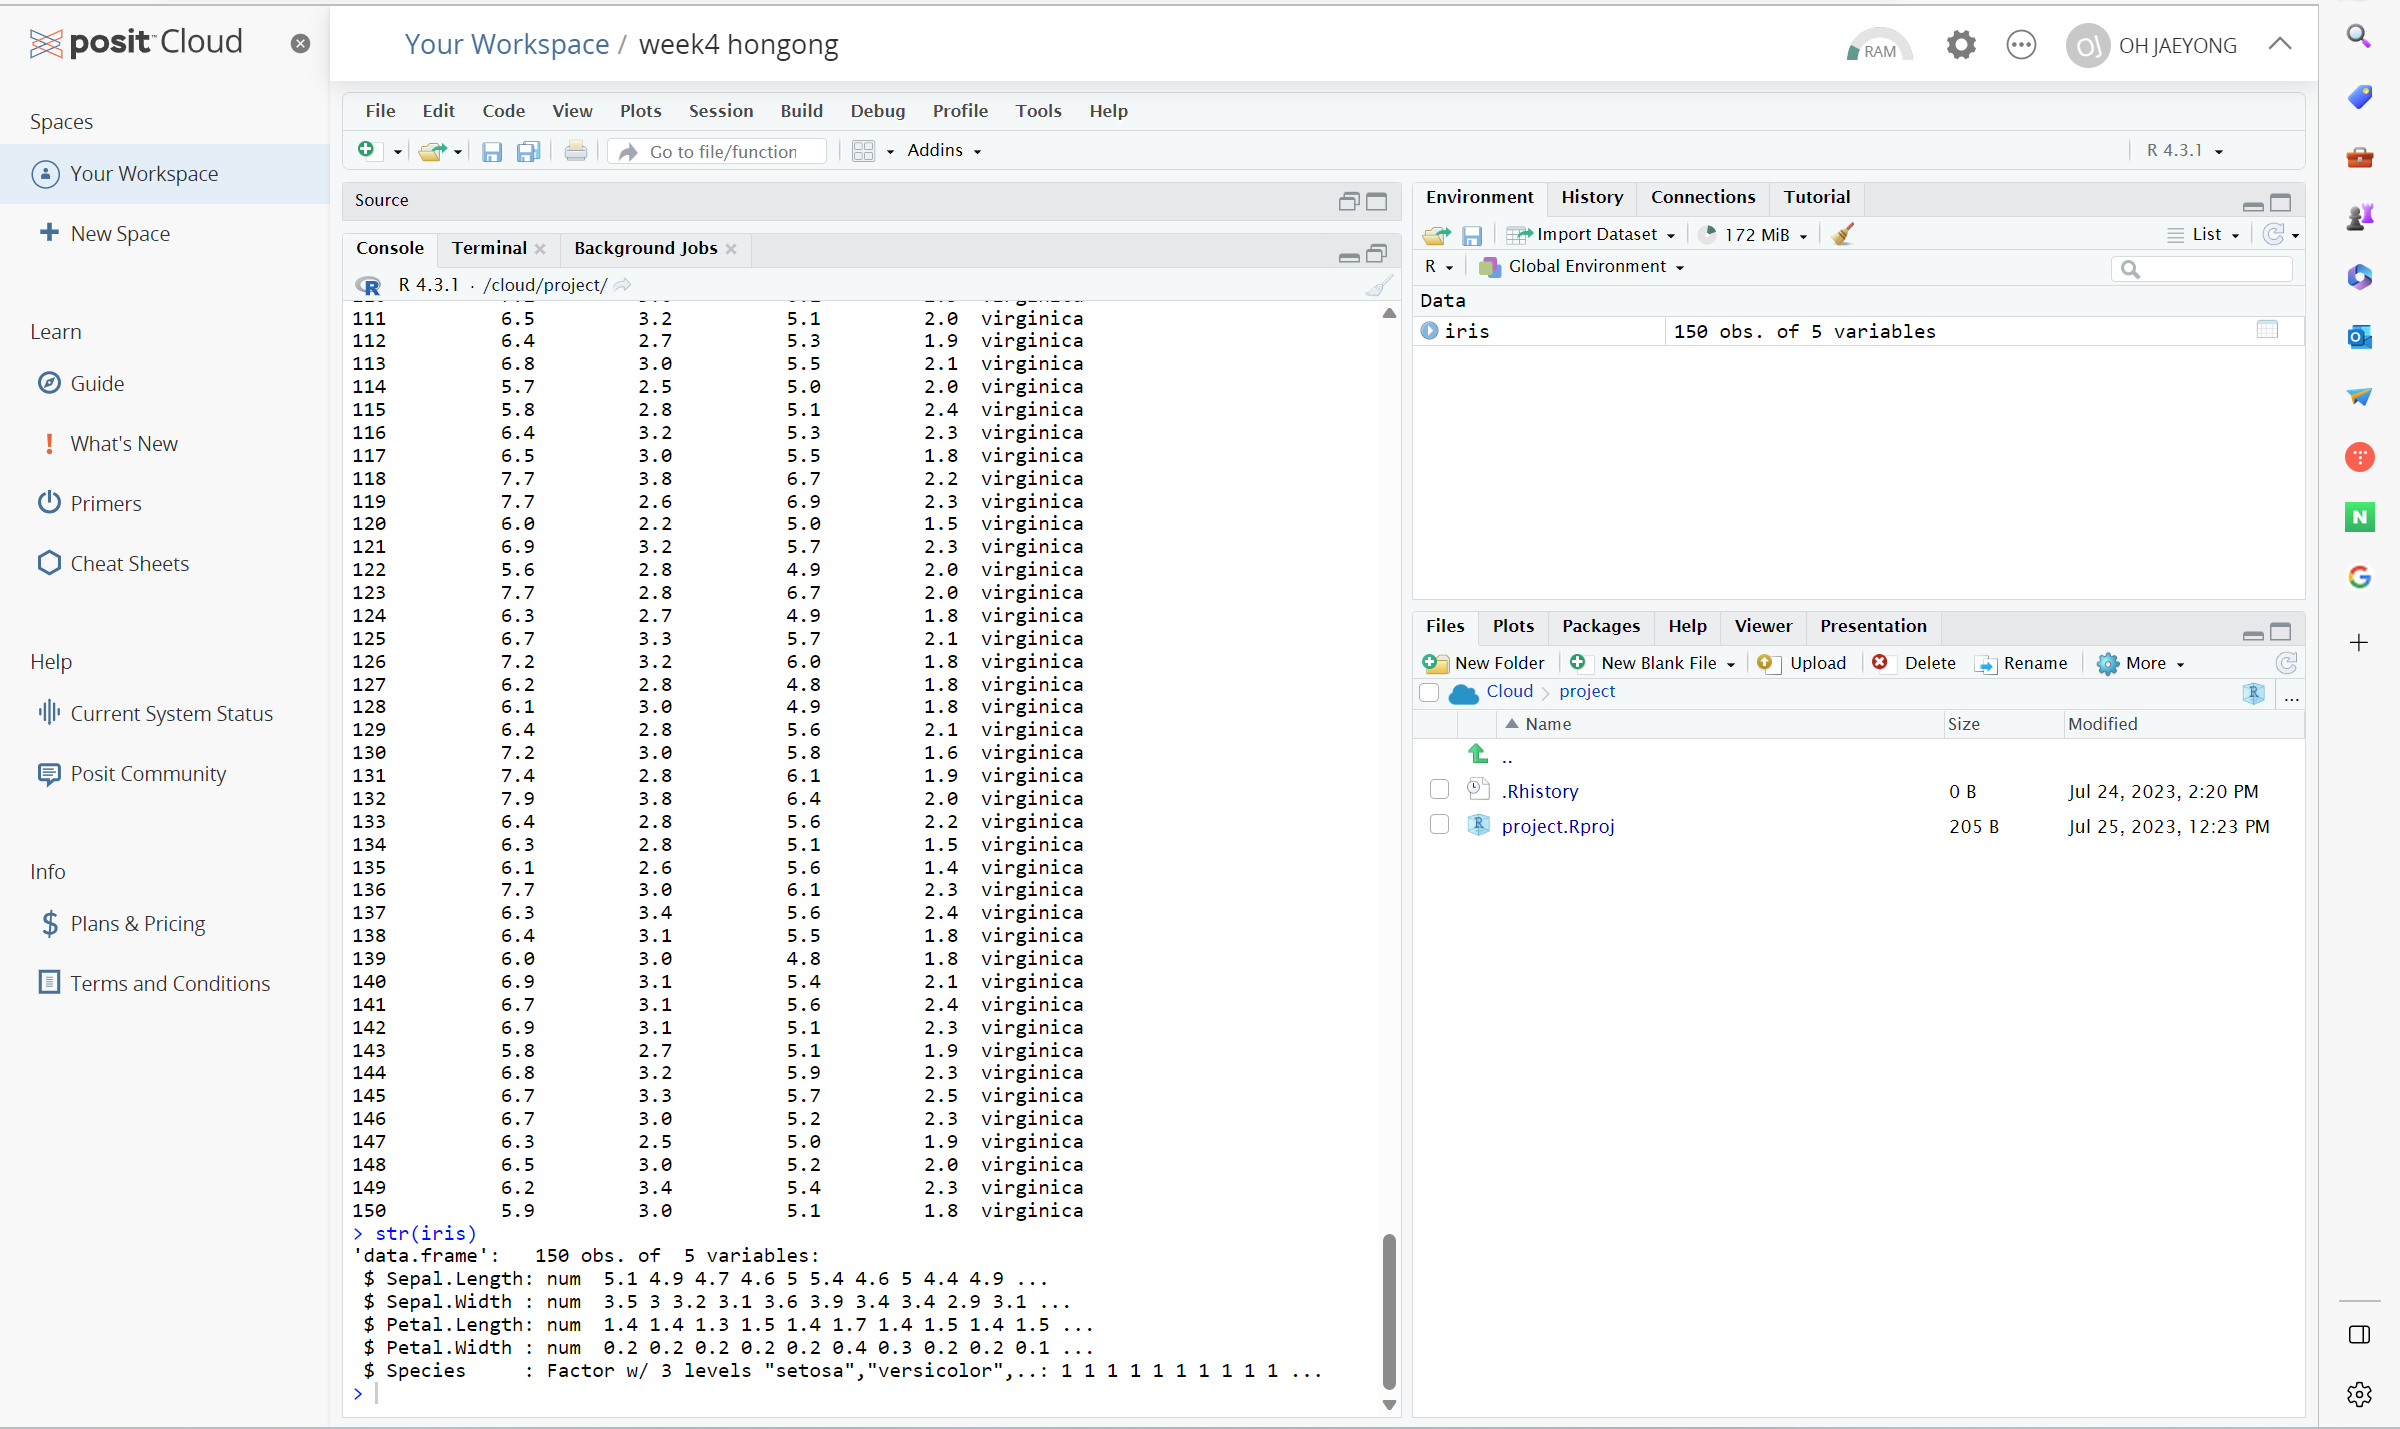Switch to the Packages tab
Image resolution: width=2400 pixels, height=1429 pixels.
1600,626
